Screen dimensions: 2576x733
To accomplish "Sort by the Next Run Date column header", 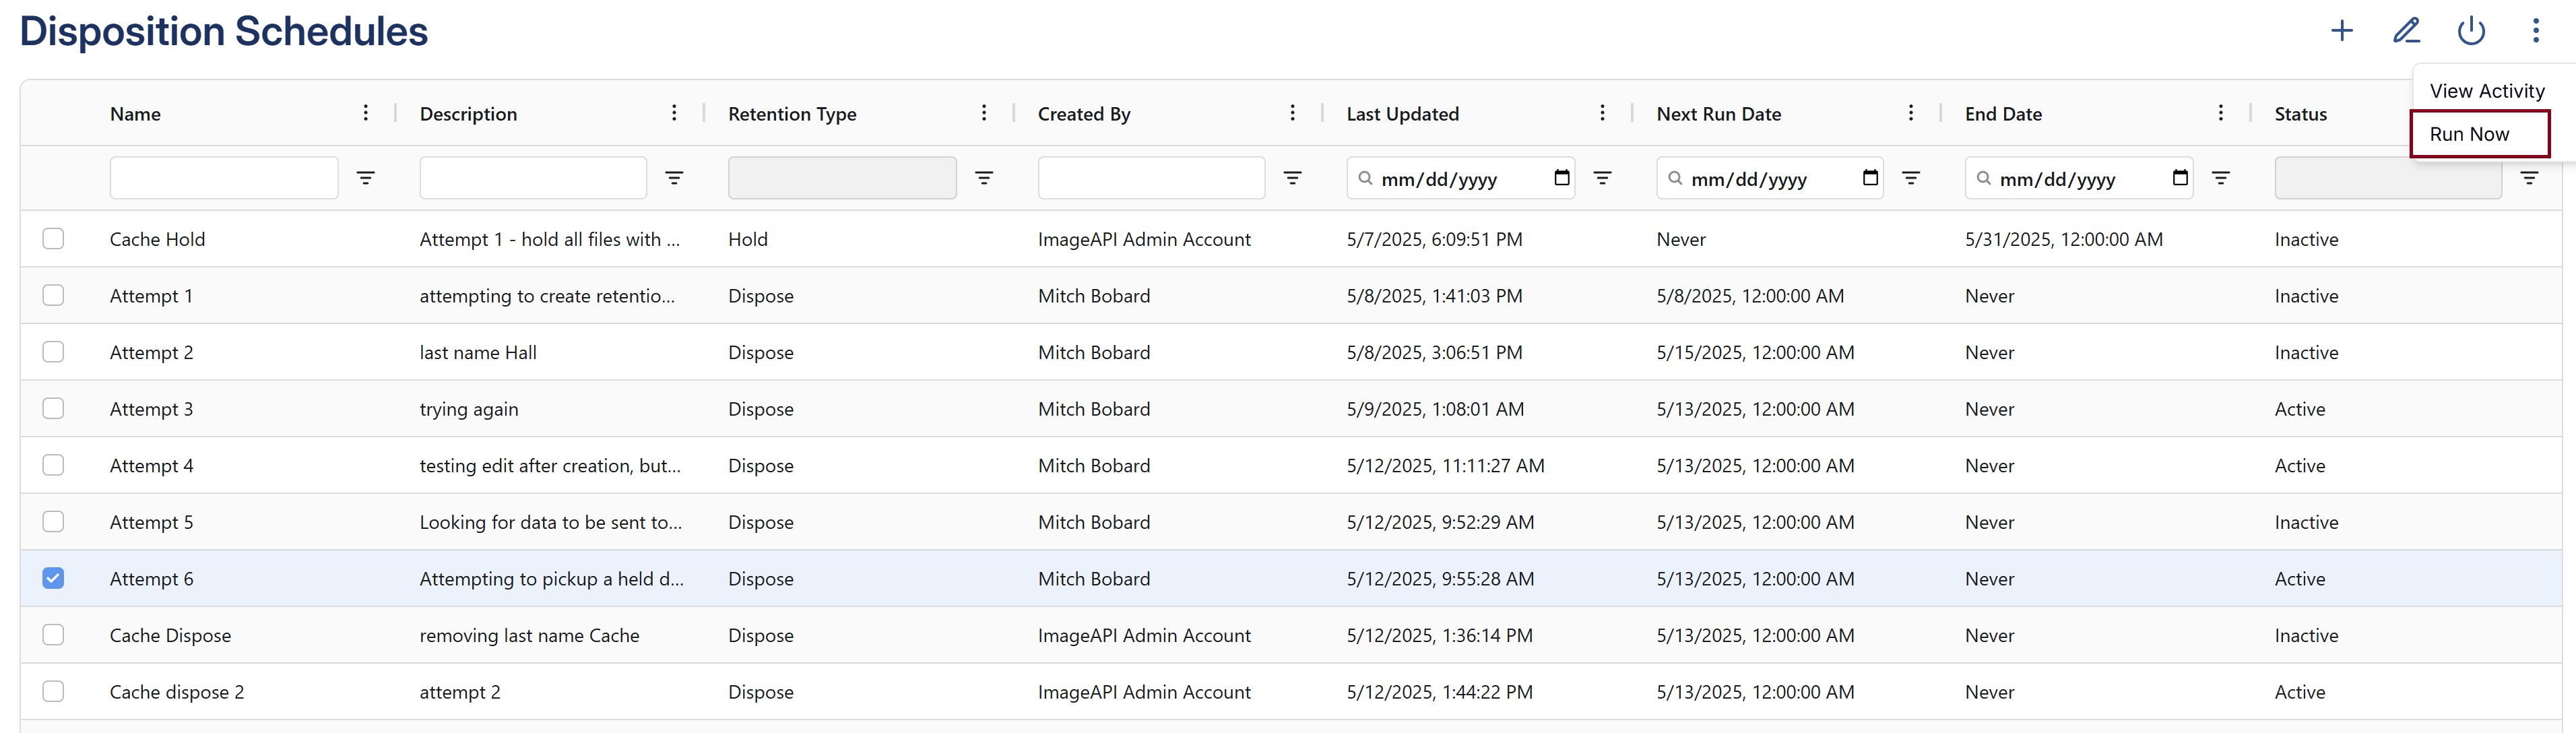I will [1718, 114].
